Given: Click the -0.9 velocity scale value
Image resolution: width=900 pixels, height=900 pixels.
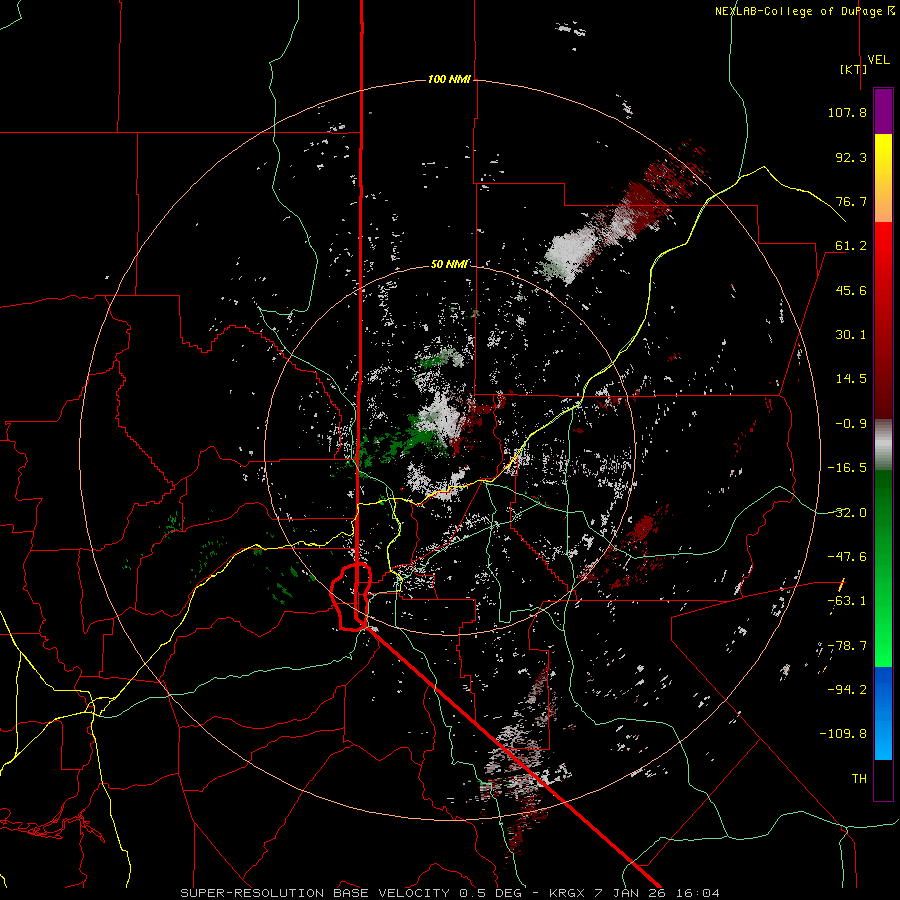Looking at the screenshot, I should click(x=851, y=424).
